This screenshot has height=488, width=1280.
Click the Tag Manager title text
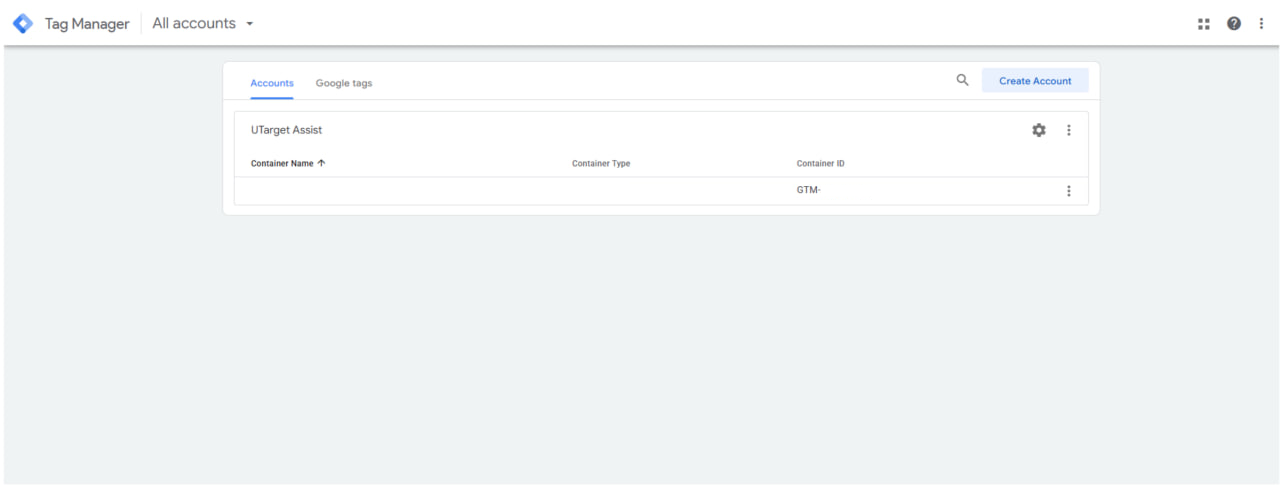click(87, 23)
